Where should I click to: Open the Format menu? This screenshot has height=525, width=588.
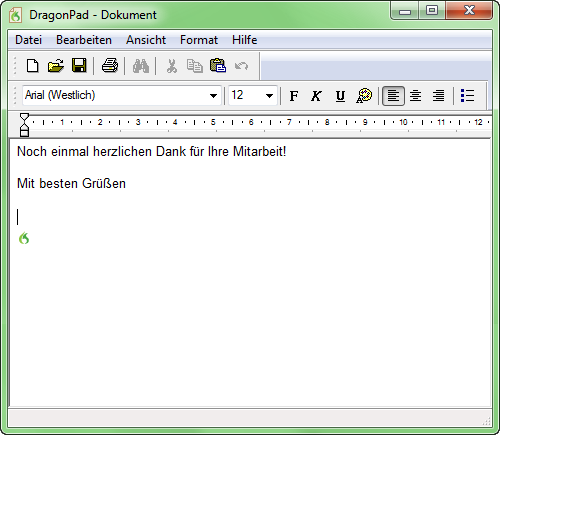click(199, 40)
